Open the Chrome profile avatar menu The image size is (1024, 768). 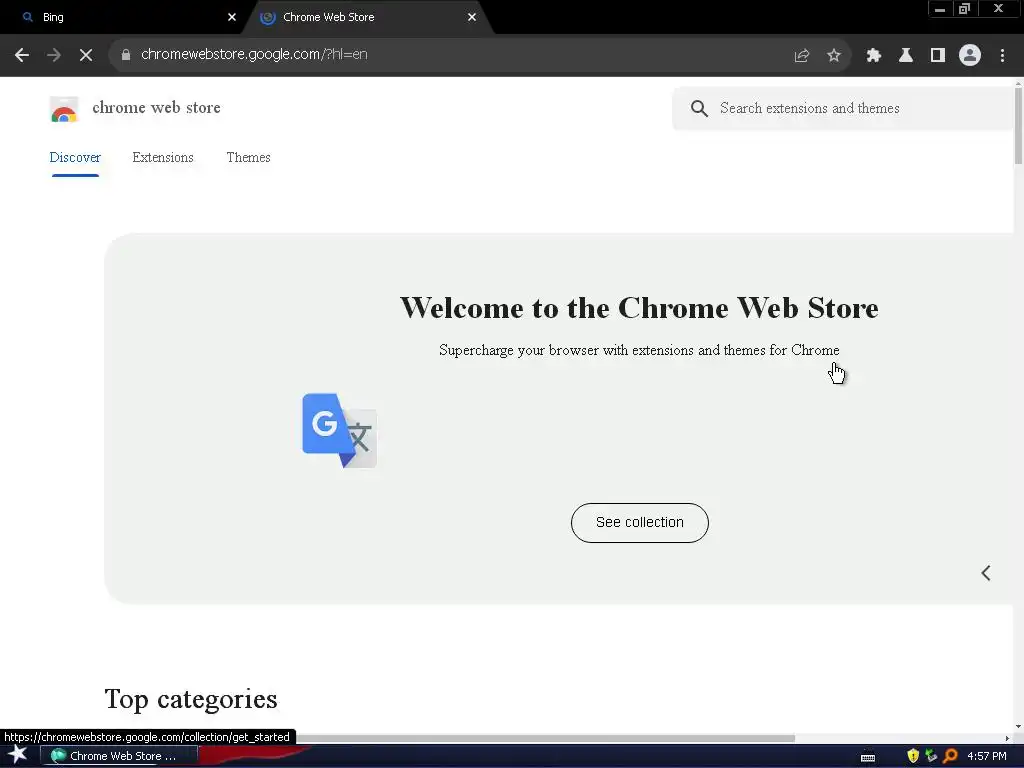[970, 56]
